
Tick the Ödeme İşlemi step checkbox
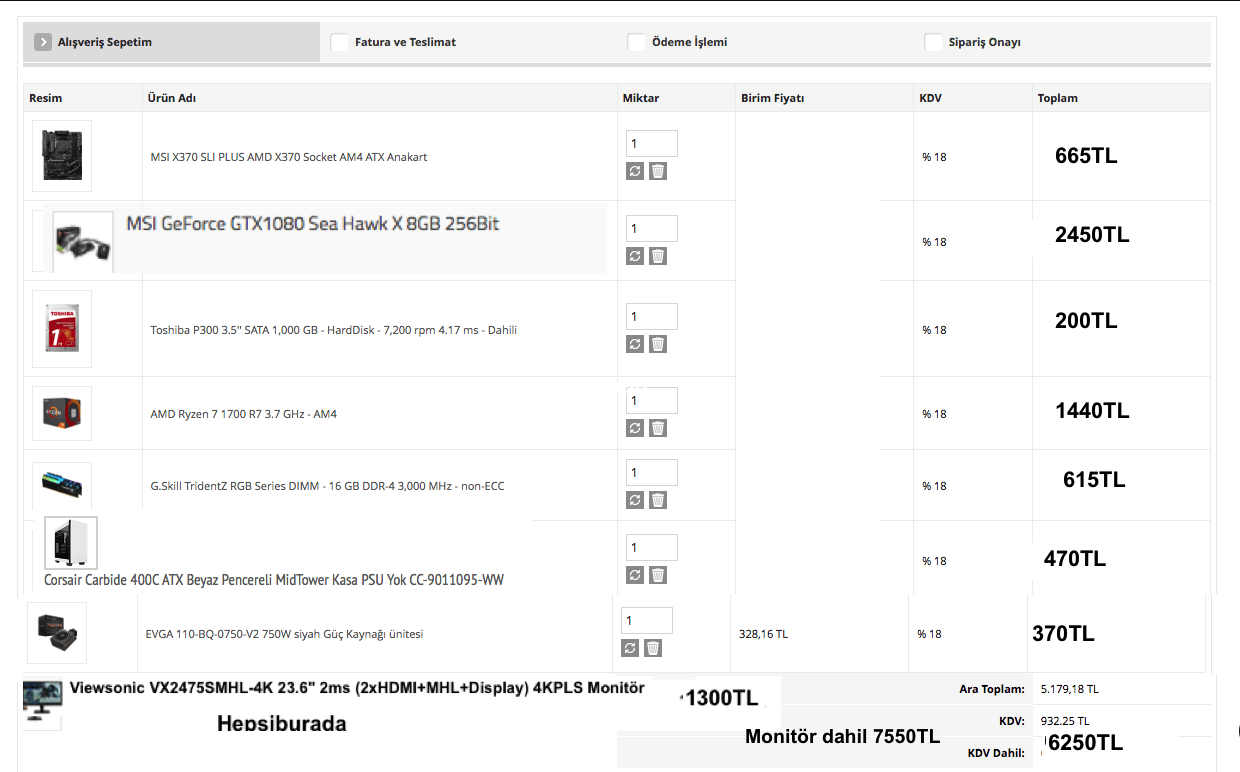coord(636,42)
